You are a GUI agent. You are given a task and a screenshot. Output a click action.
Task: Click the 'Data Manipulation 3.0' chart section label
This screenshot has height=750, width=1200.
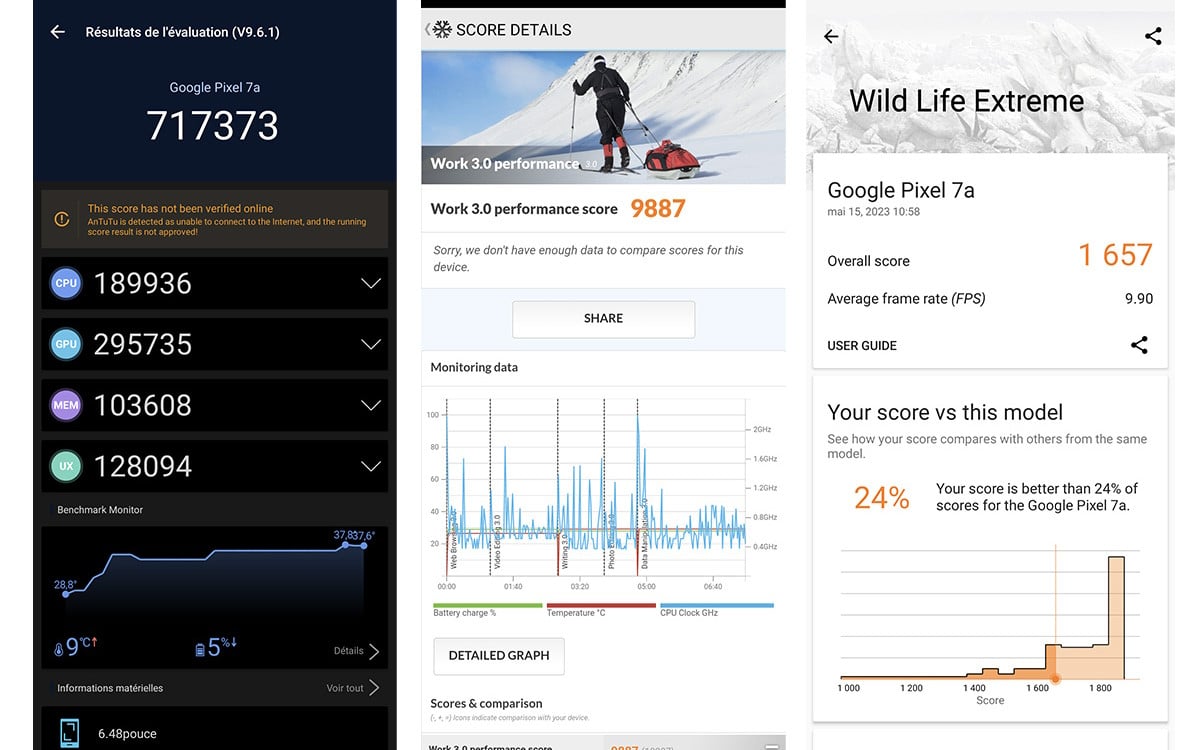coord(644,535)
